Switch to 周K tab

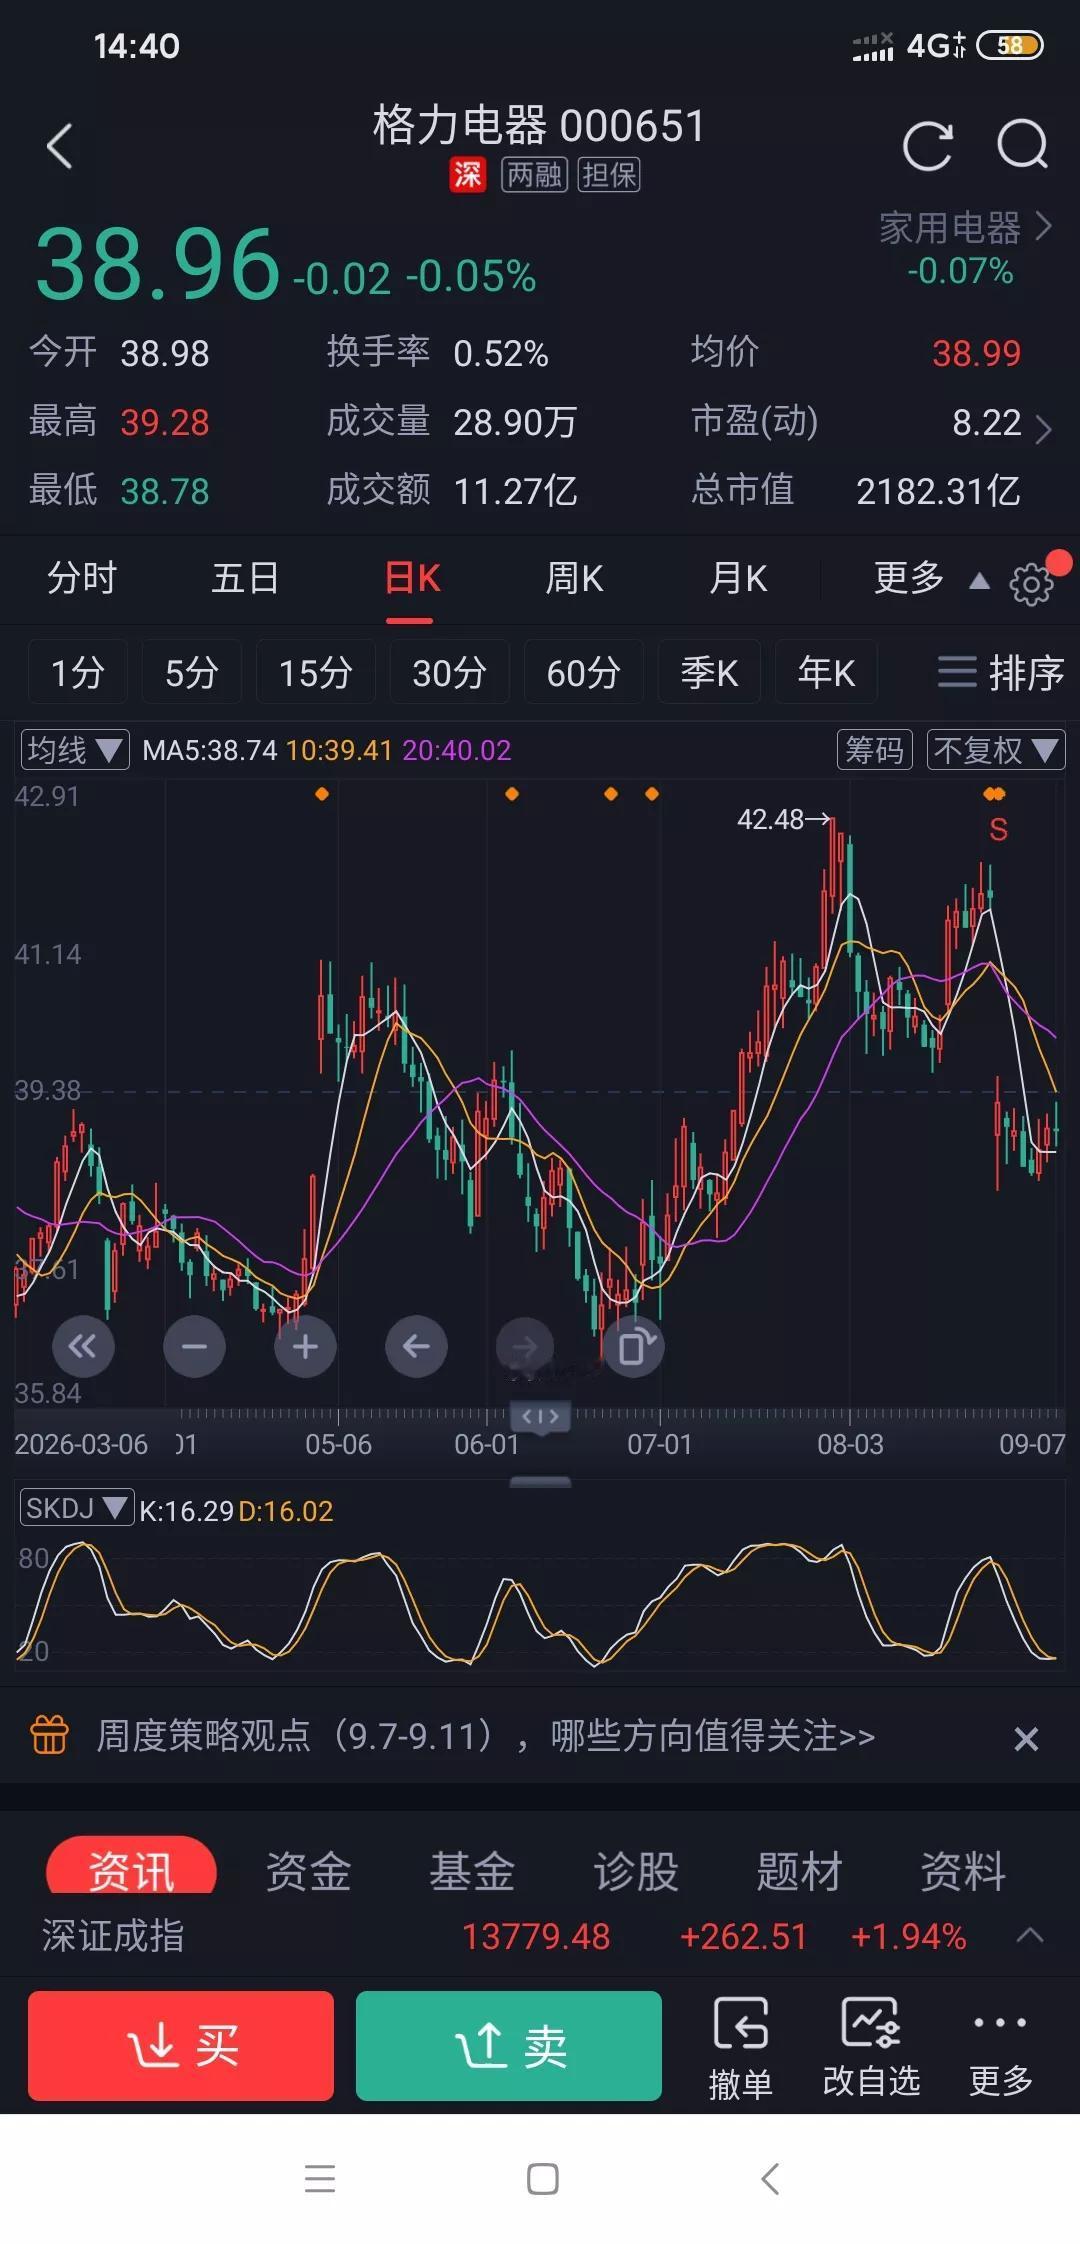click(x=574, y=578)
